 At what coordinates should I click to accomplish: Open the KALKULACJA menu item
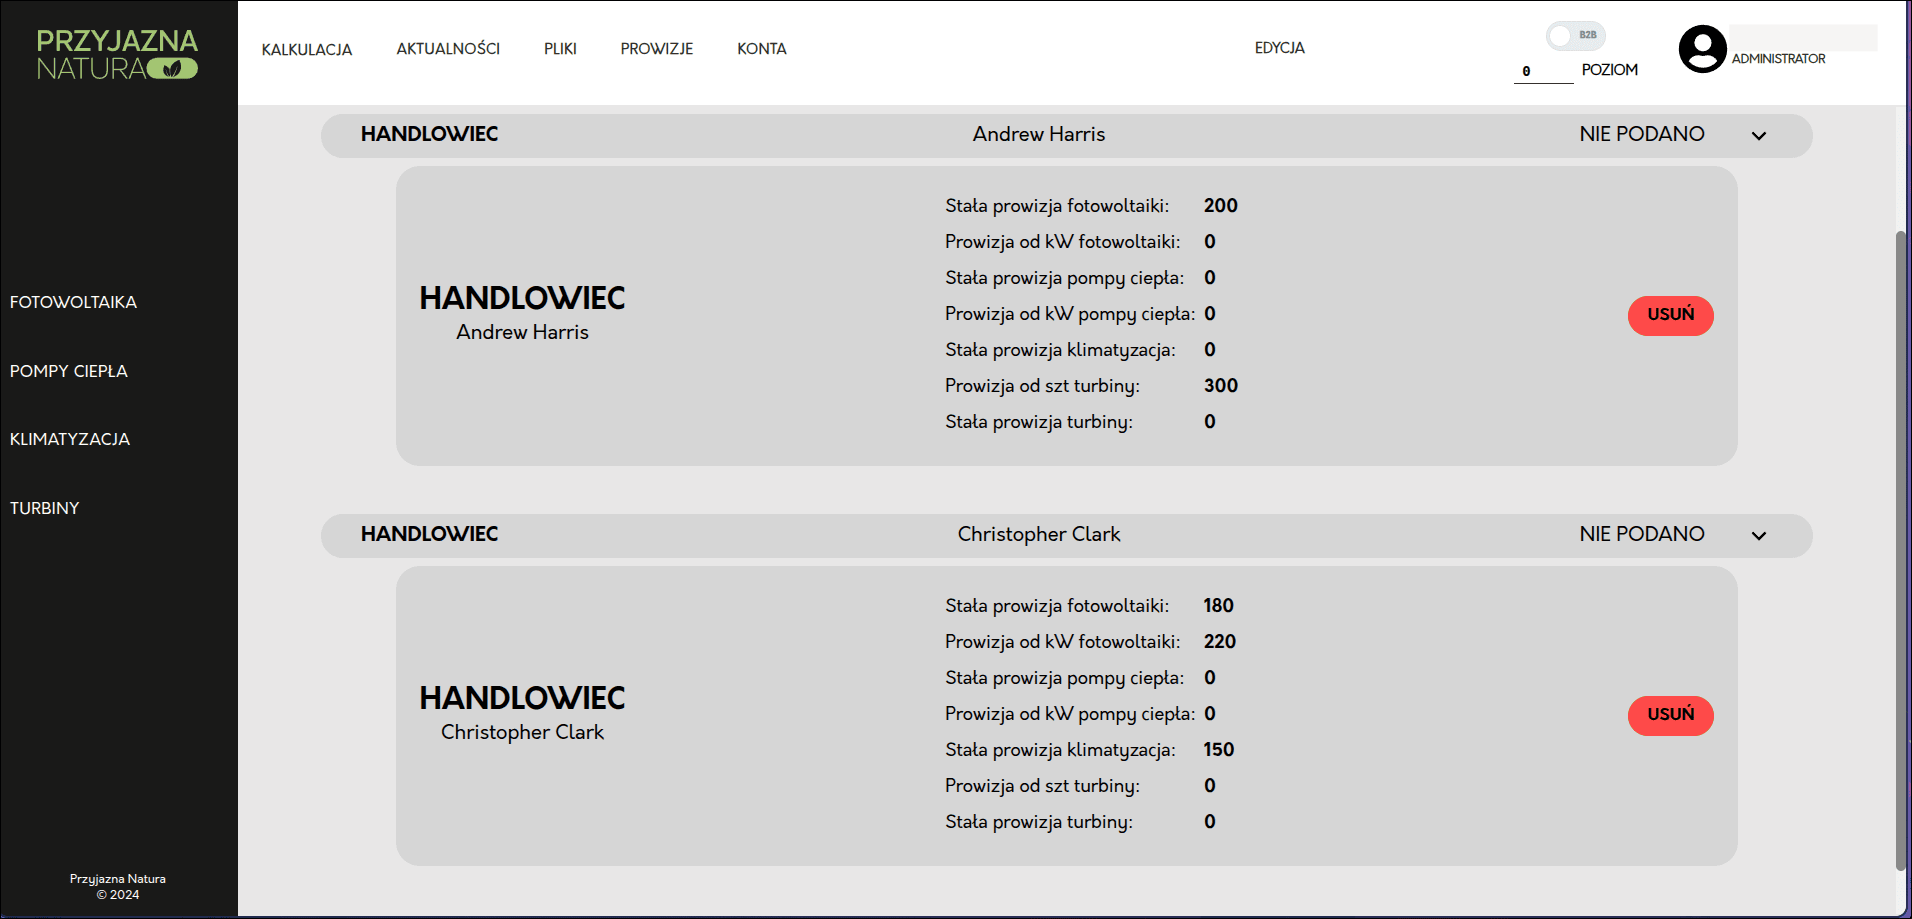[306, 48]
